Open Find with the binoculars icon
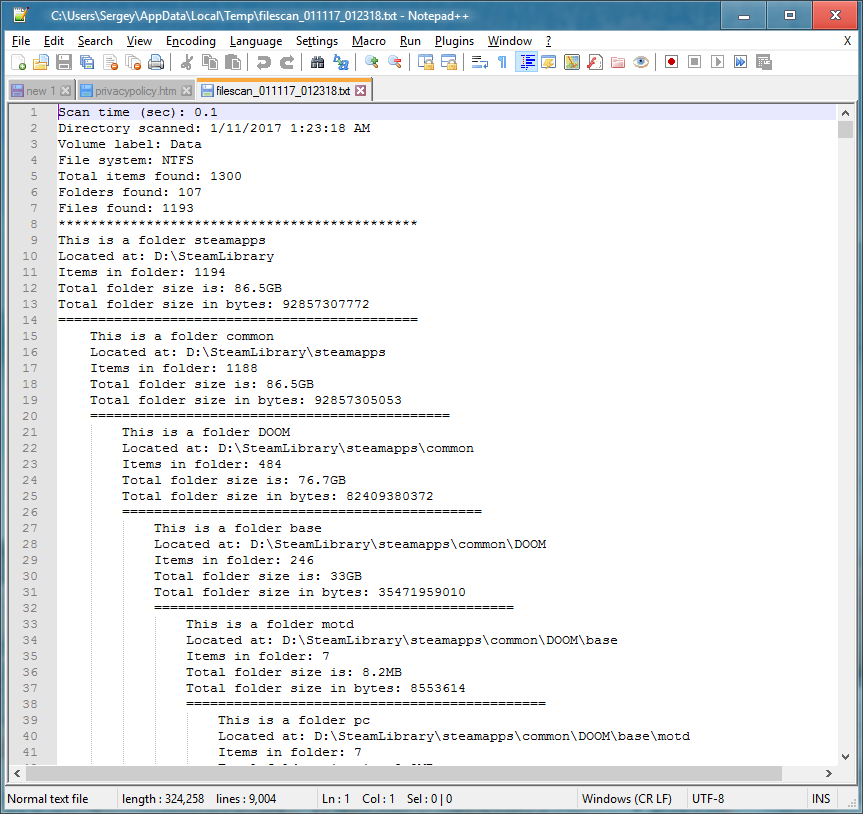The width and height of the screenshot is (863, 814). [318, 62]
